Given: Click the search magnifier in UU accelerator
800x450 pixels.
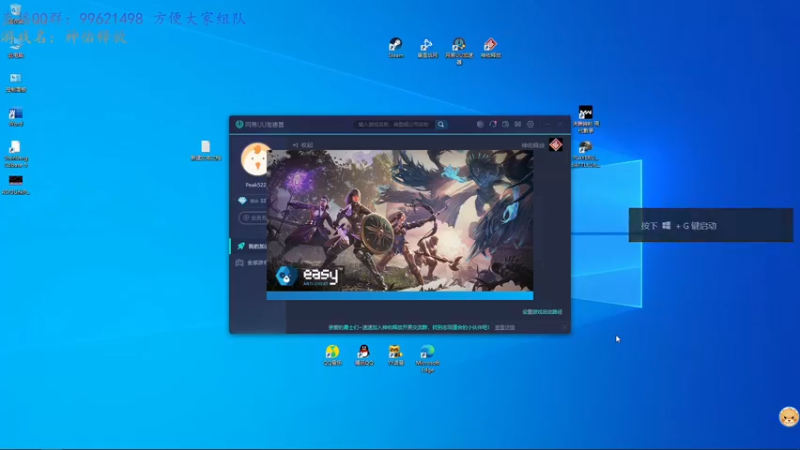Looking at the screenshot, I should click(441, 124).
